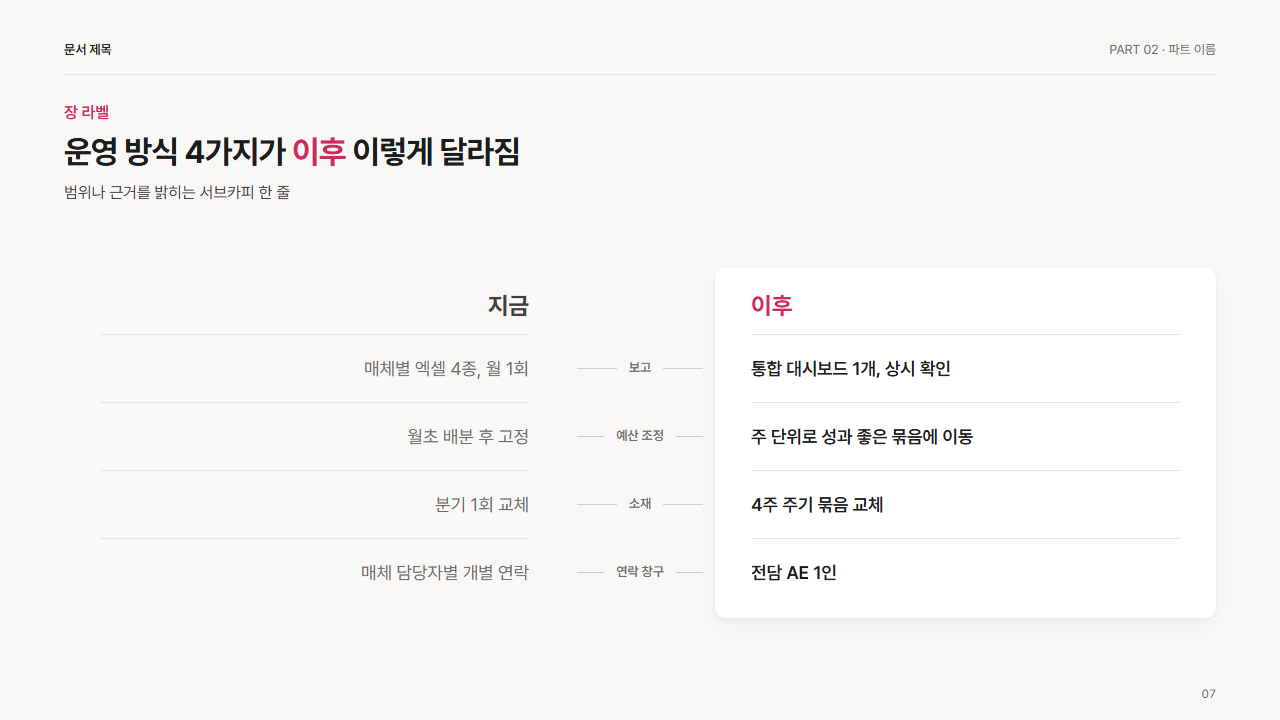Image resolution: width=1280 pixels, height=720 pixels.
Task: Select "통합 대시보드 1개, 상시 확인"
Action: tap(851, 368)
